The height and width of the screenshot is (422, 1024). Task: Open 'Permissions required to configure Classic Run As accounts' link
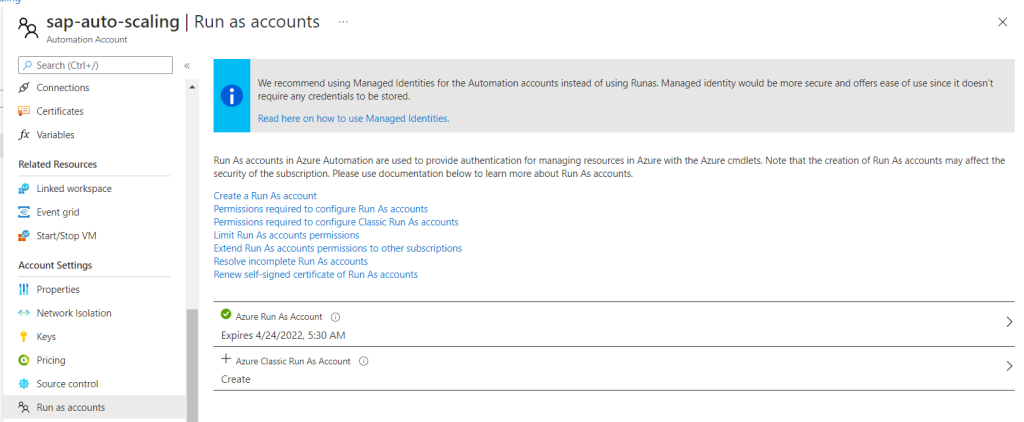tap(336, 221)
